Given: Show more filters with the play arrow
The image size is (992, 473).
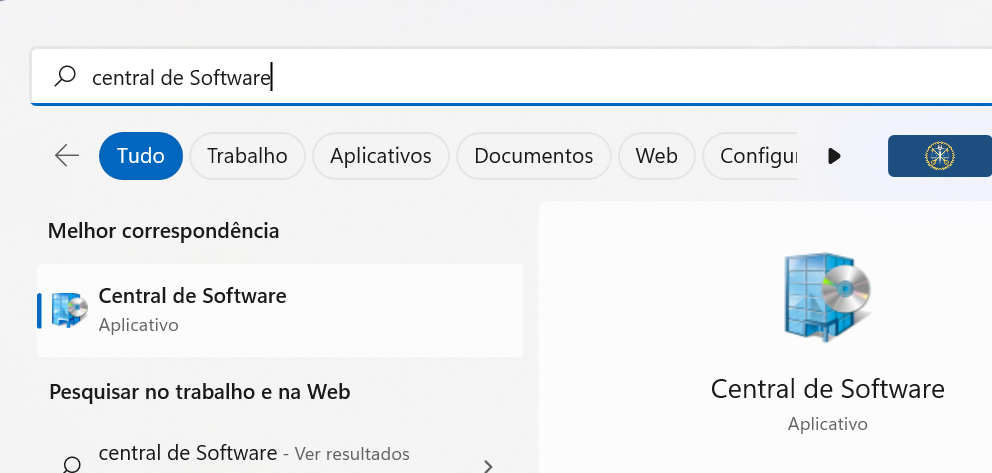Looking at the screenshot, I should (834, 156).
